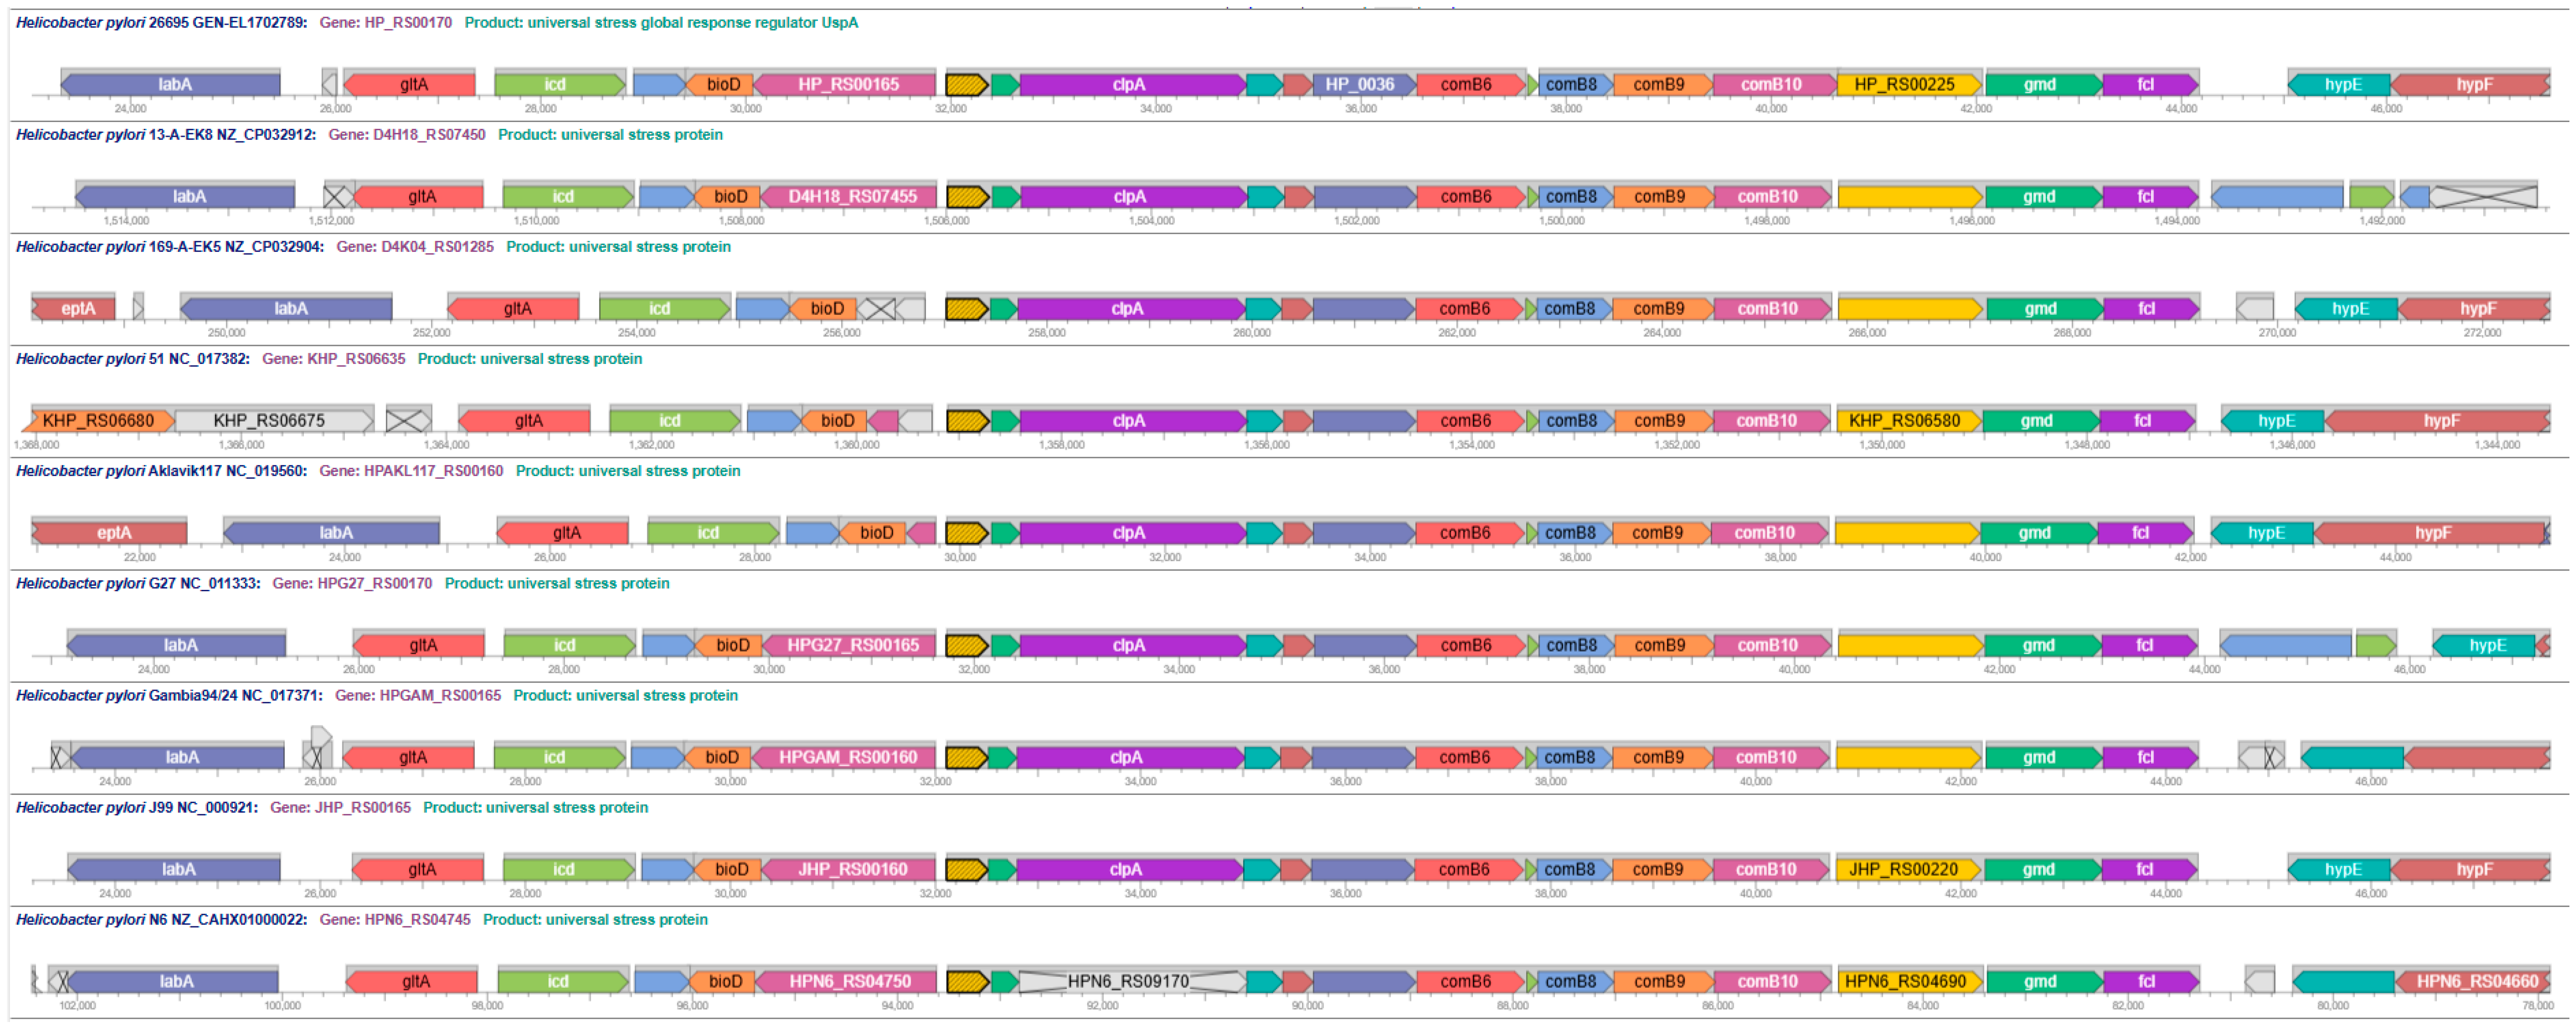Image resolution: width=2576 pixels, height=1029 pixels.
Task: Open the HPAKL117_RS00160 gene header label
Action: coord(411,471)
